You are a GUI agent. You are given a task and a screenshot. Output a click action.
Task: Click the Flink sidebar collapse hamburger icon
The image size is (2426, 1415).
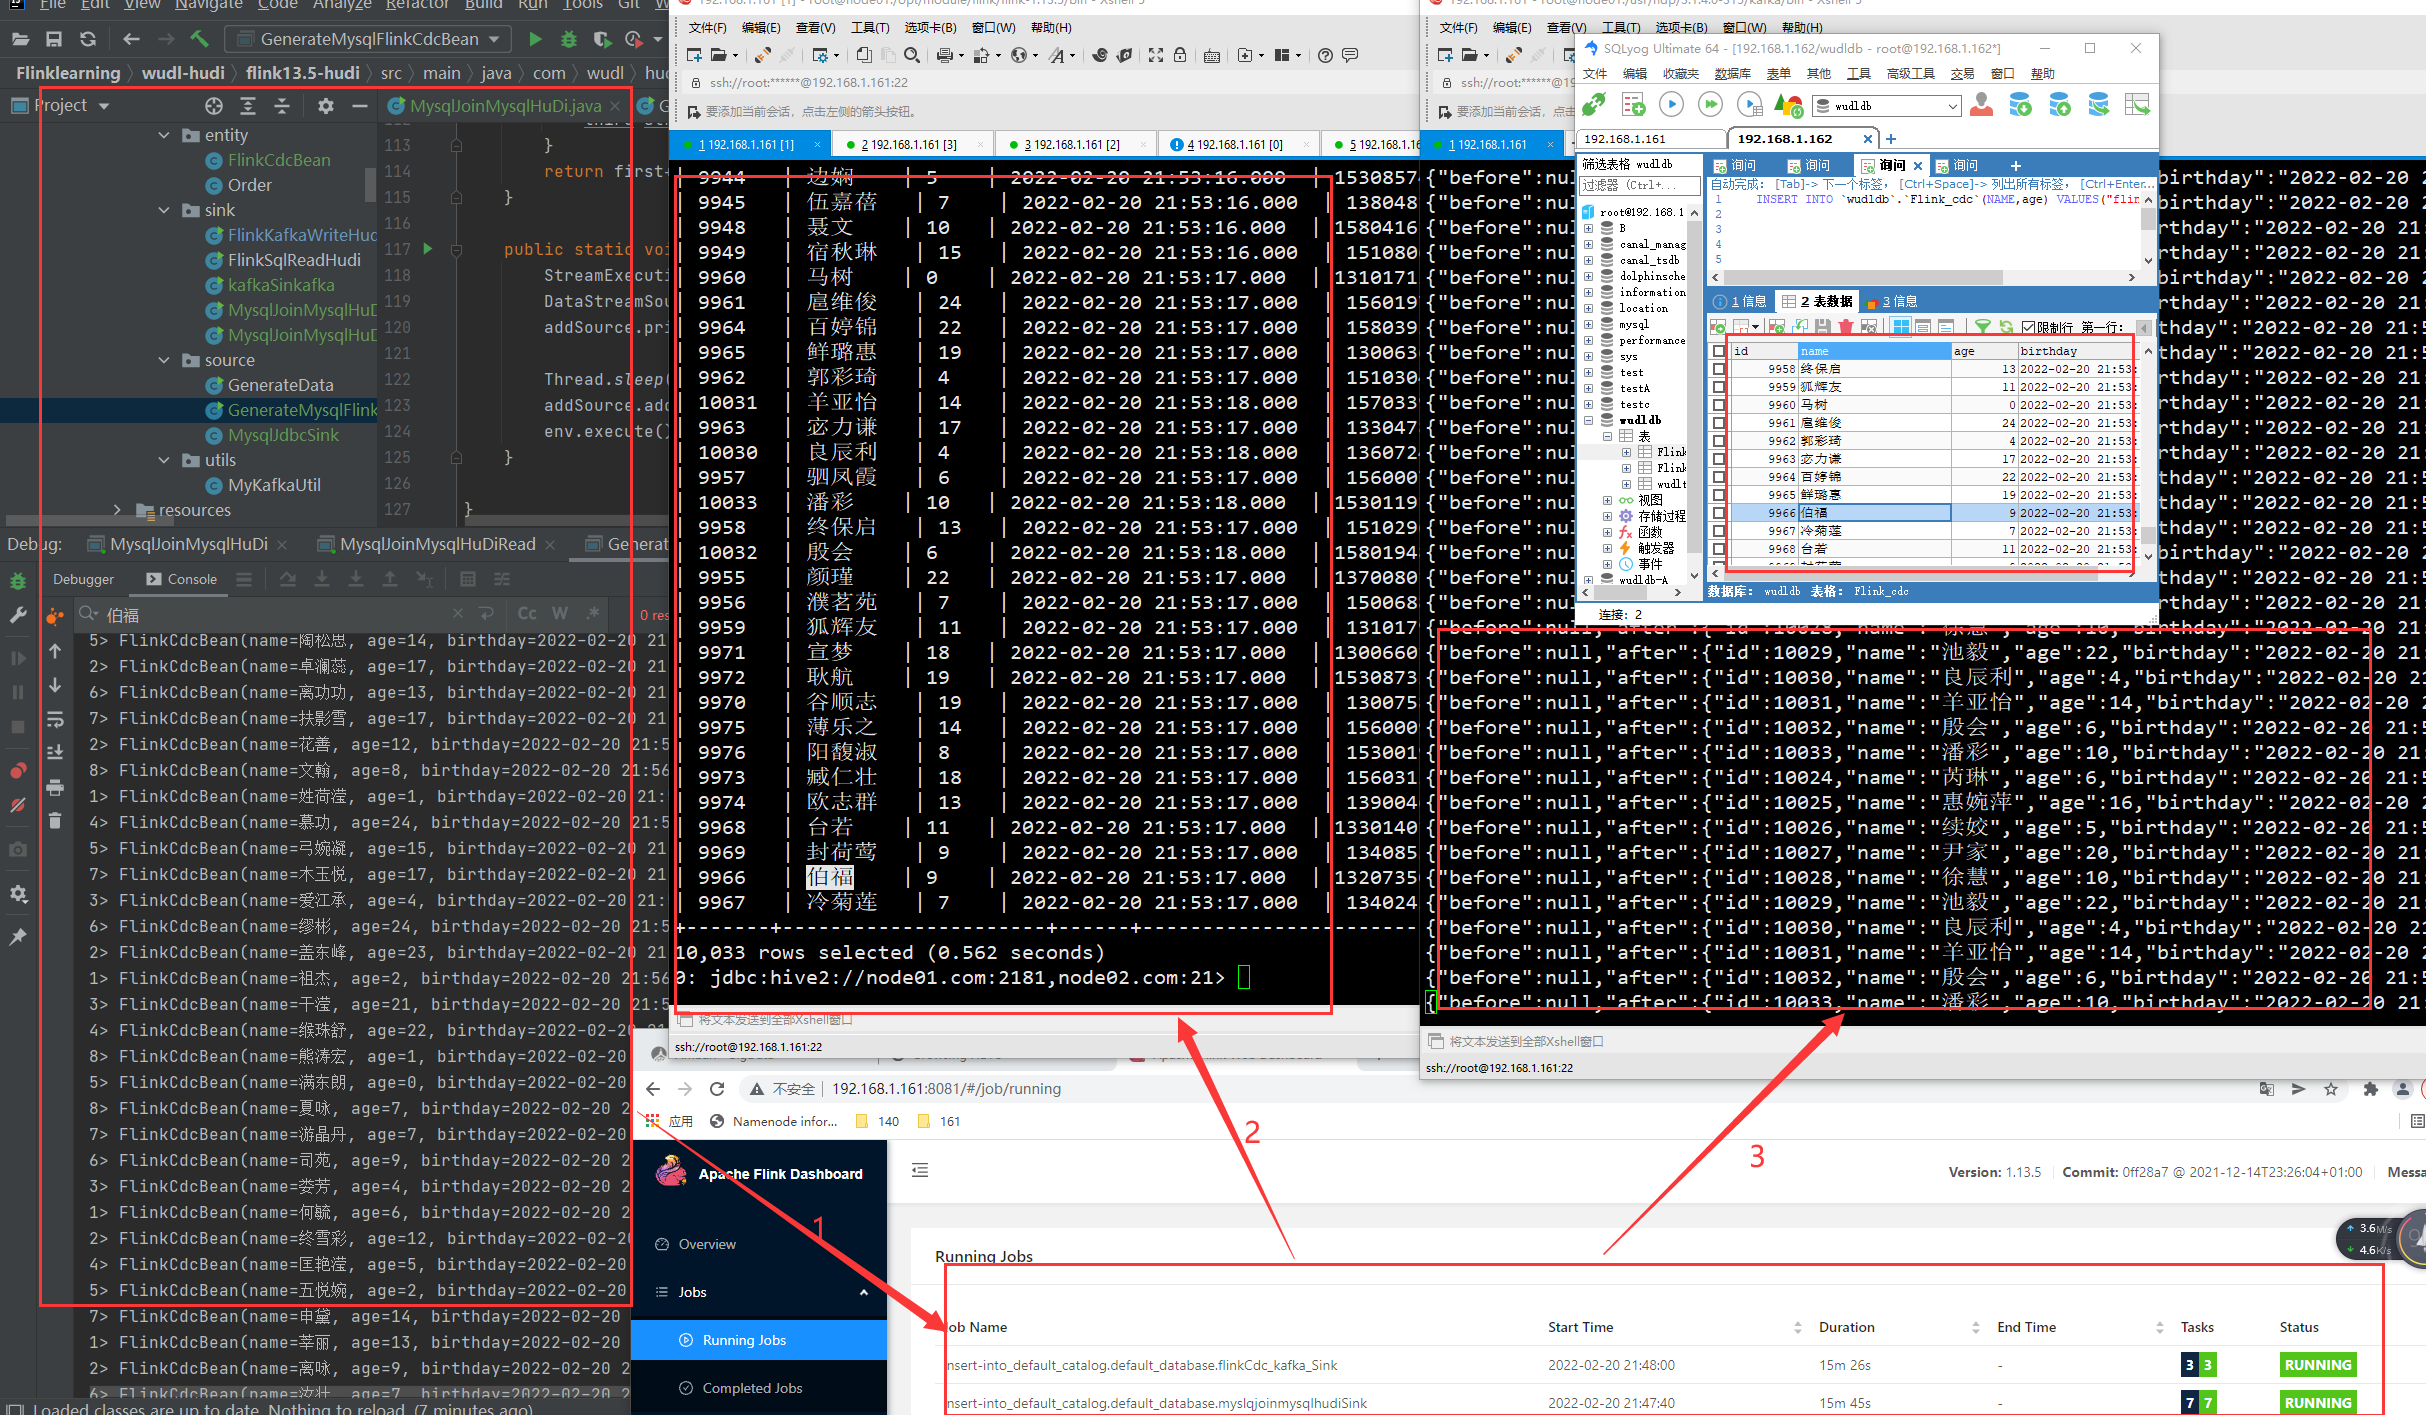click(x=920, y=1170)
